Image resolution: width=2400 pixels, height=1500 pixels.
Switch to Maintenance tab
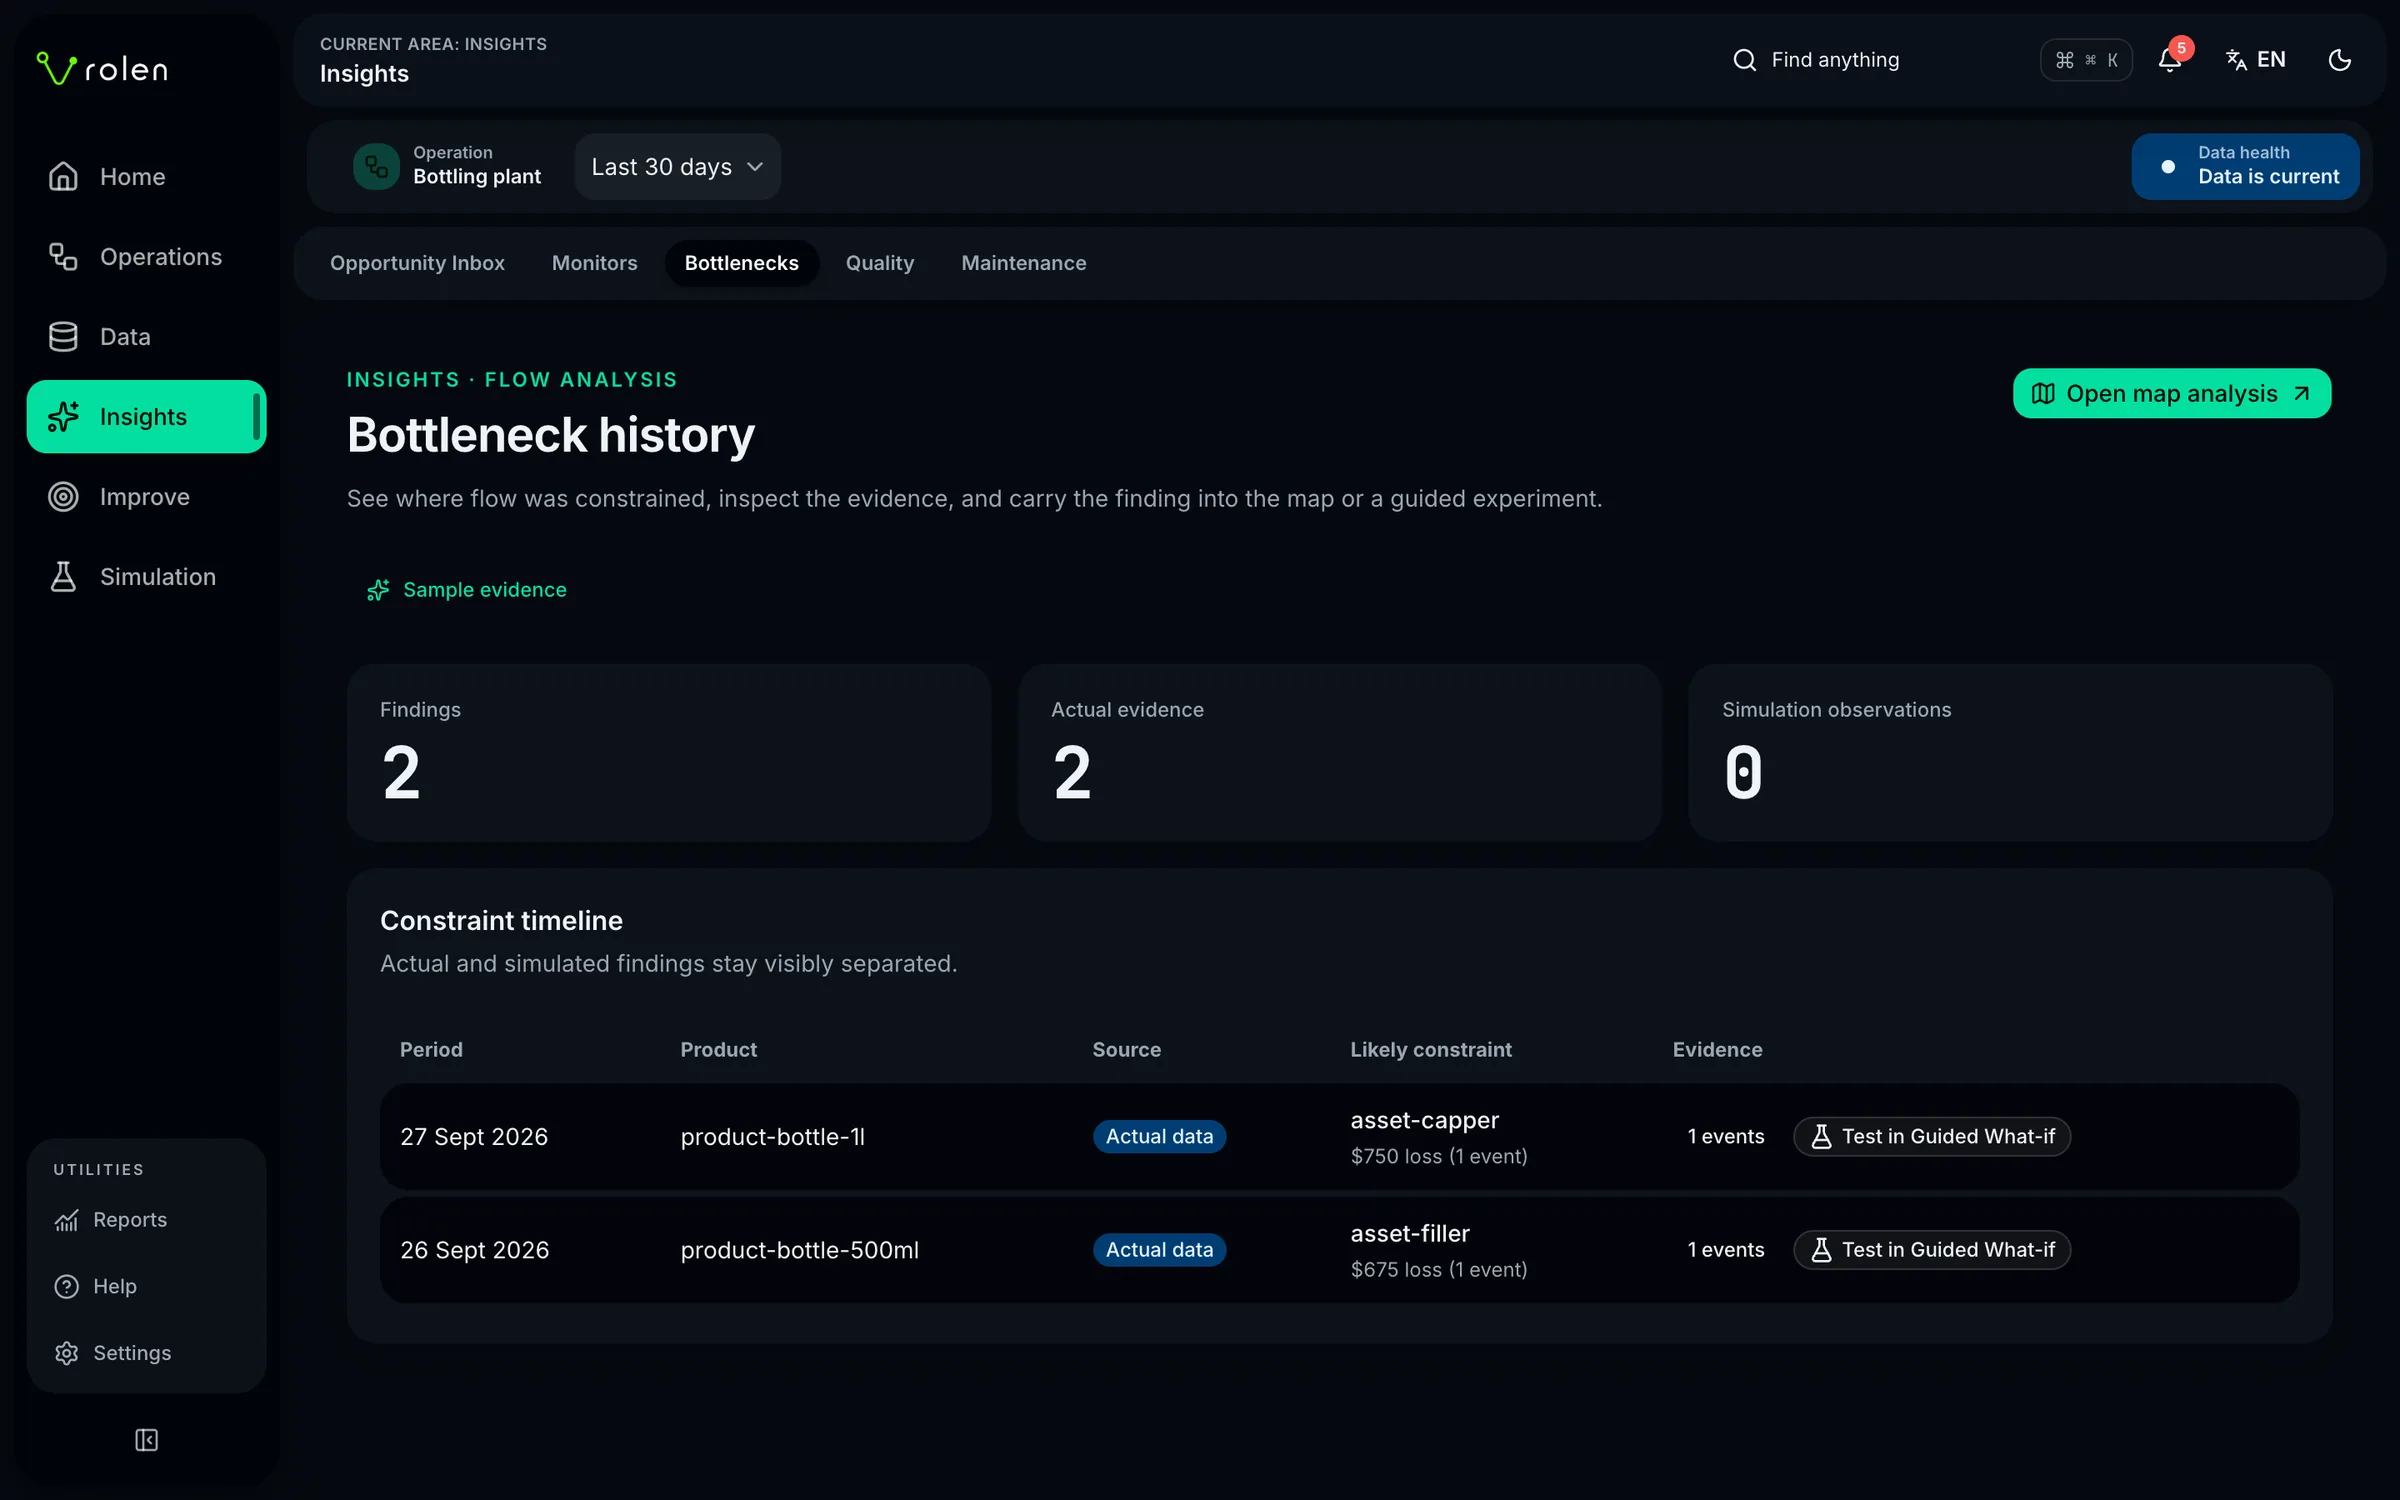(x=1024, y=263)
